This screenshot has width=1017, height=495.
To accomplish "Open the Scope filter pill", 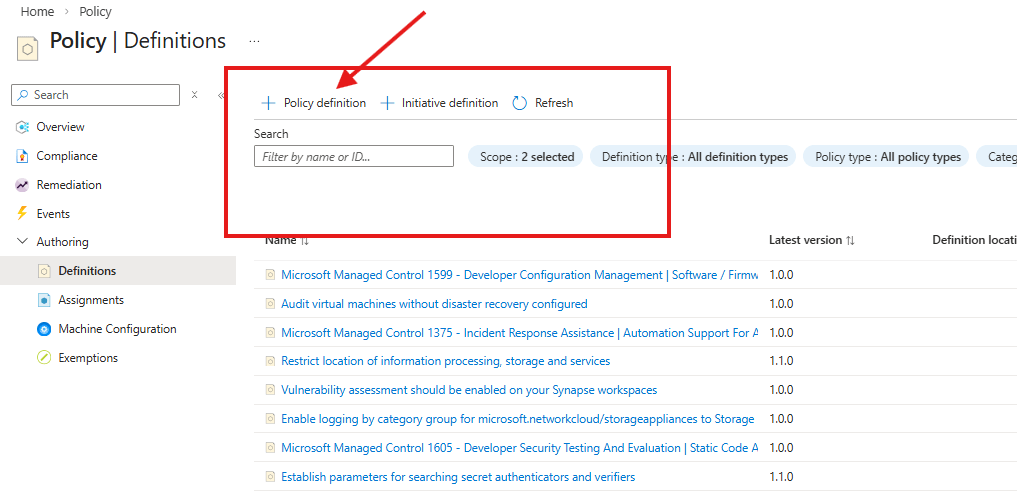I will click(527, 157).
